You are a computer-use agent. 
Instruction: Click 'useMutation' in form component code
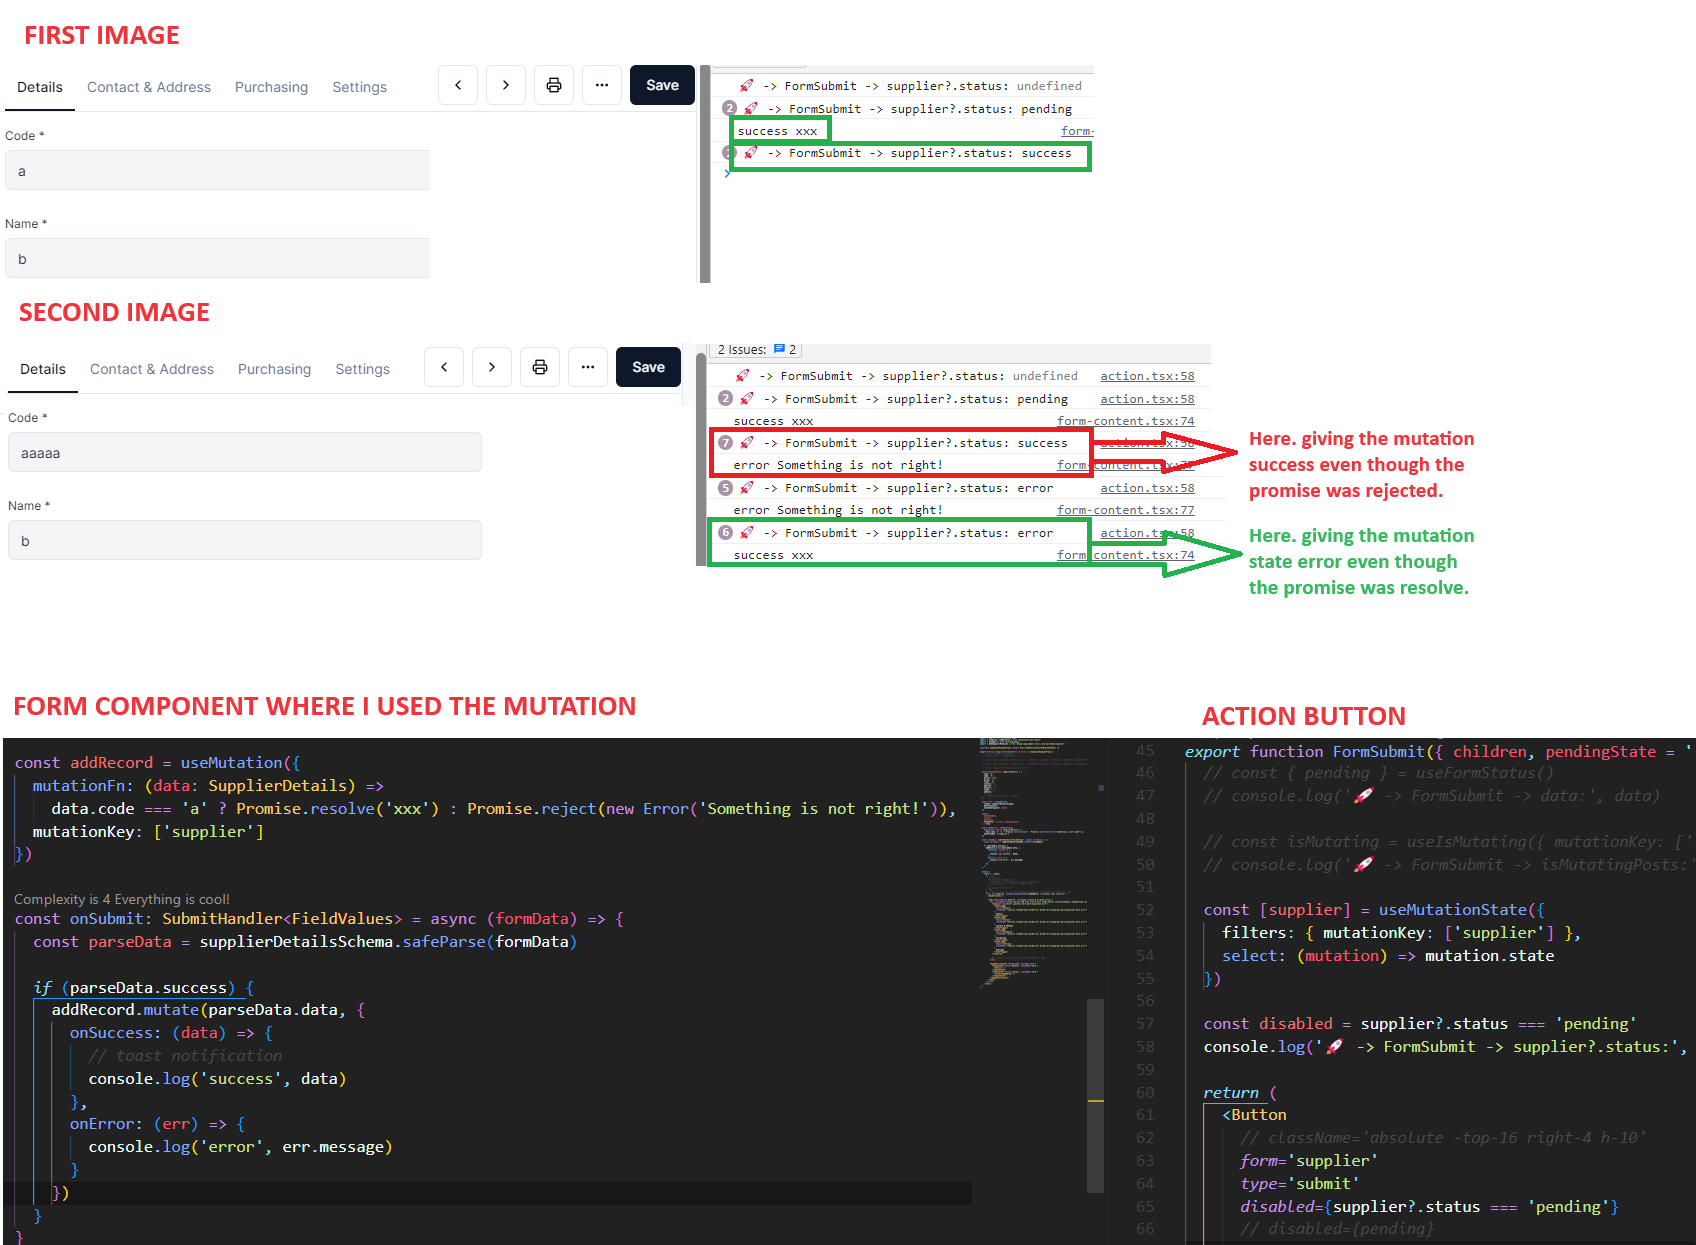click(x=231, y=763)
